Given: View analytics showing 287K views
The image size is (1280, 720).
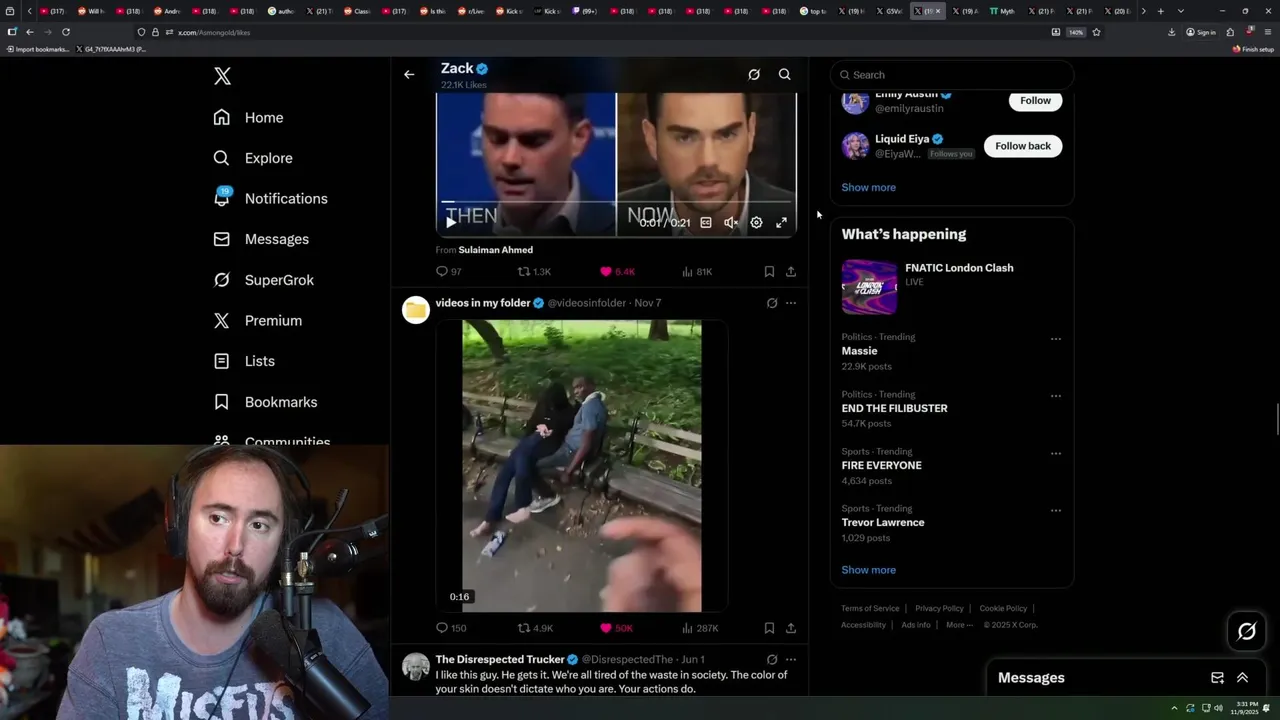Looking at the screenshot, I should coord(700,628).
